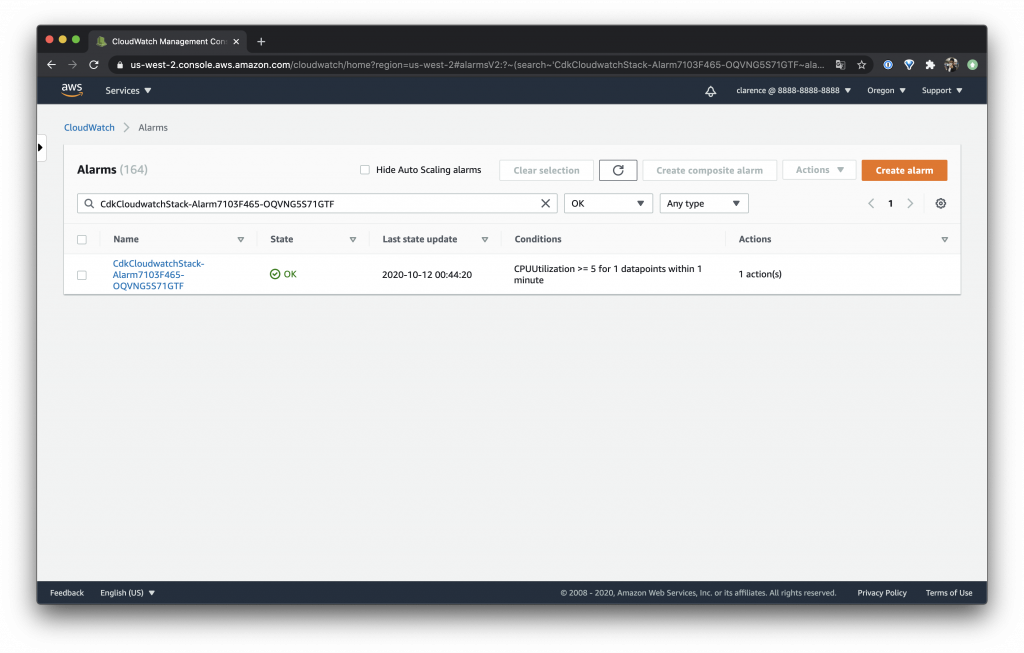The image size is (1024, 653).
Task: Reload the browser page
Action: click(94, 65)
